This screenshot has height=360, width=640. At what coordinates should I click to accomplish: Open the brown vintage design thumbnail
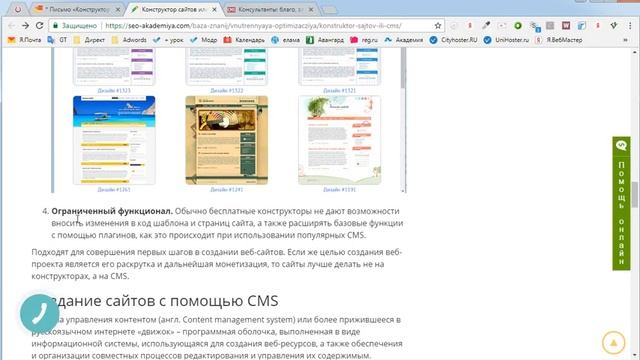(x=227, y=140)
